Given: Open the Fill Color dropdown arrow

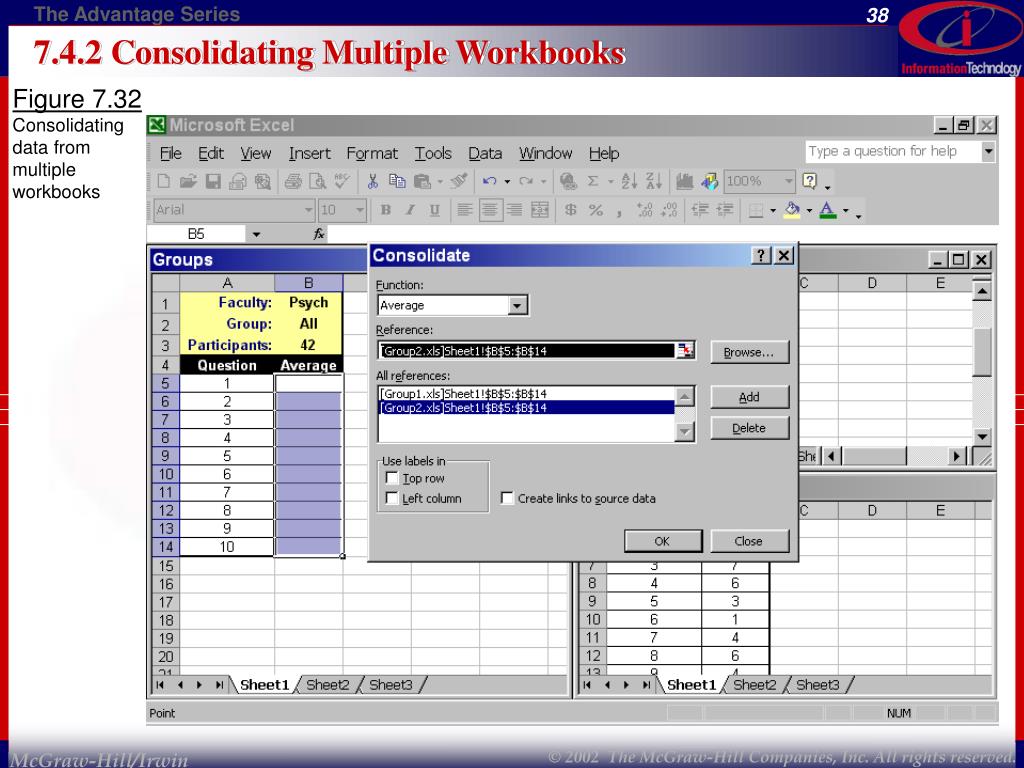Looking at the screenshot, I should 808,210.
